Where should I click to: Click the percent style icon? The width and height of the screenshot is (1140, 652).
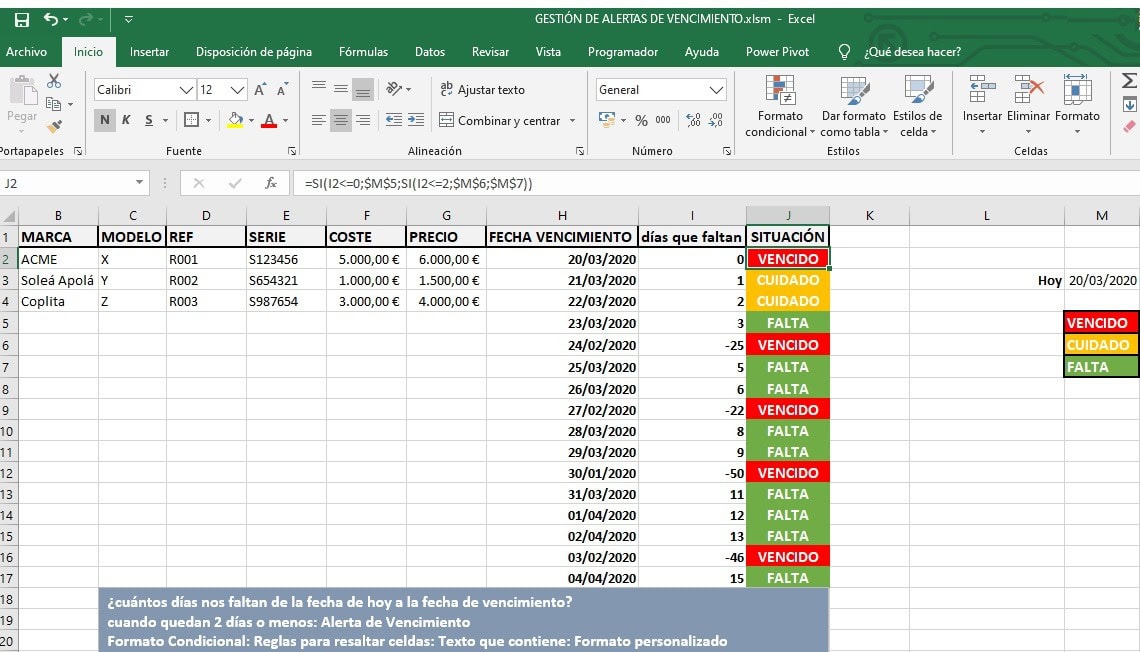[x=639, y=120]
